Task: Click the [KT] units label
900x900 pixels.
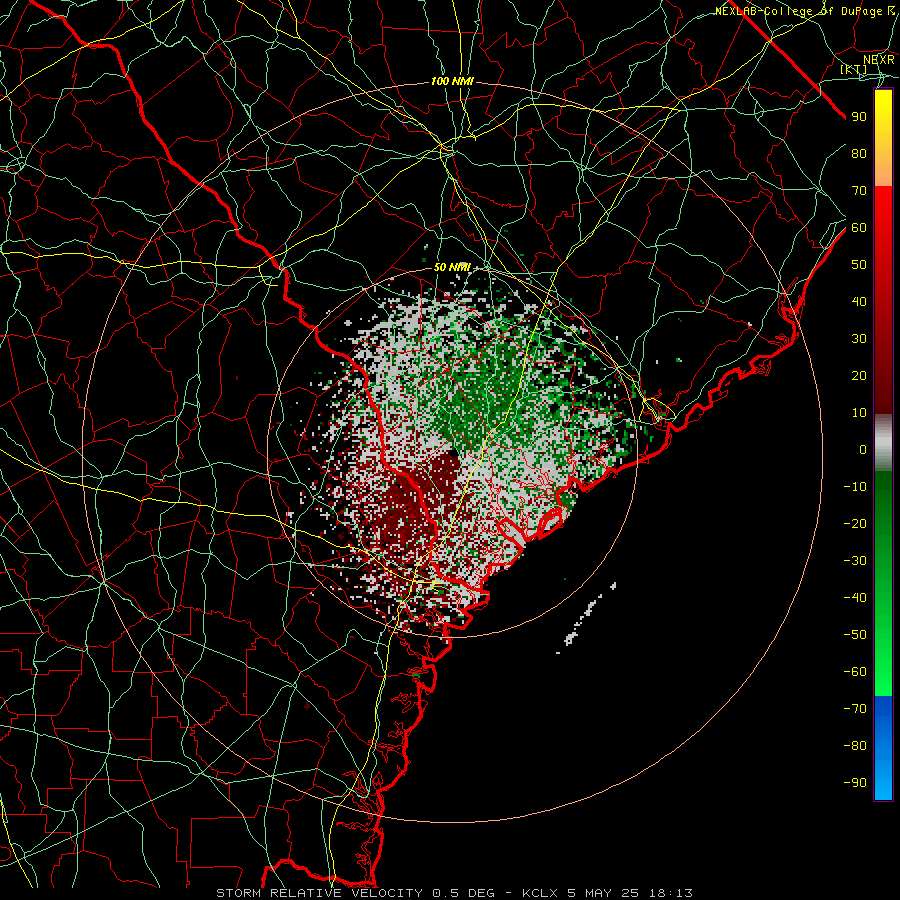Action: click(x=854, y=69)
